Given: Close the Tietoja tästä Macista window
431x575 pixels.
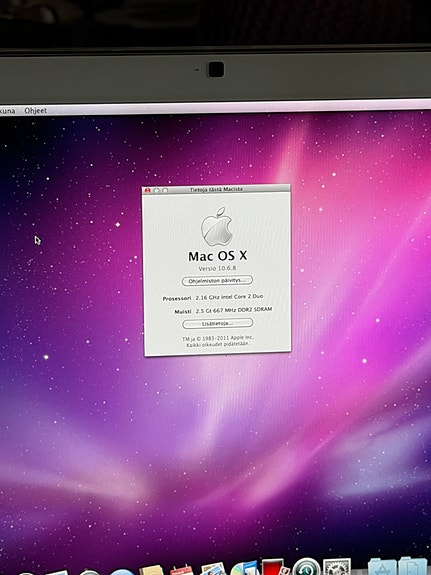Looking at the screenshot, I should pyautogui.click(x=148, y=191).
